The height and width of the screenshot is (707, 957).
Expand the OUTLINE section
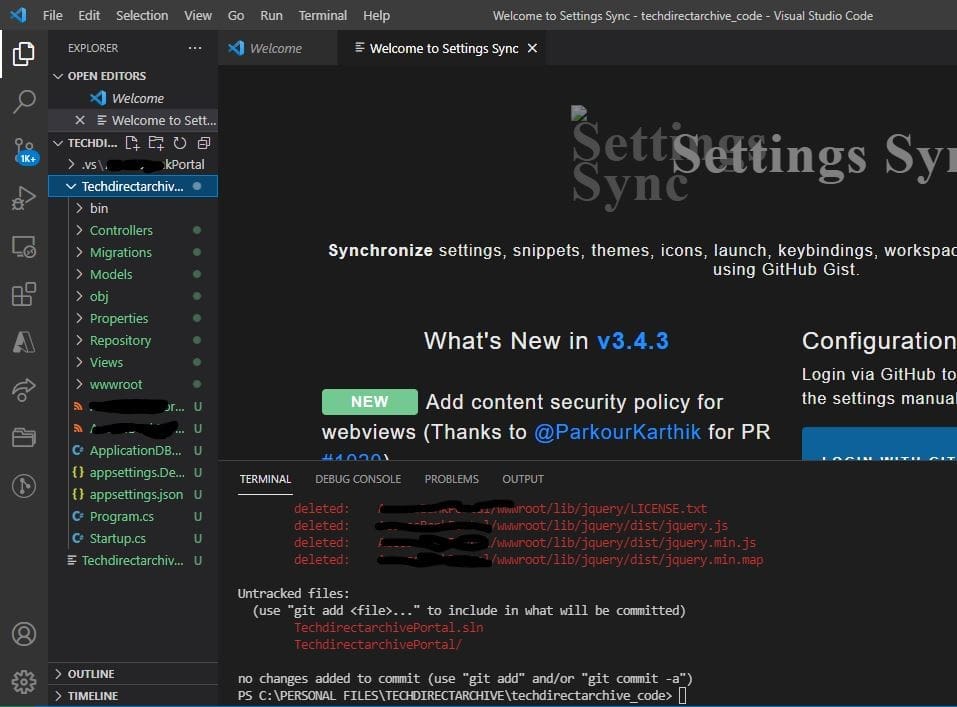coord(91,674)
